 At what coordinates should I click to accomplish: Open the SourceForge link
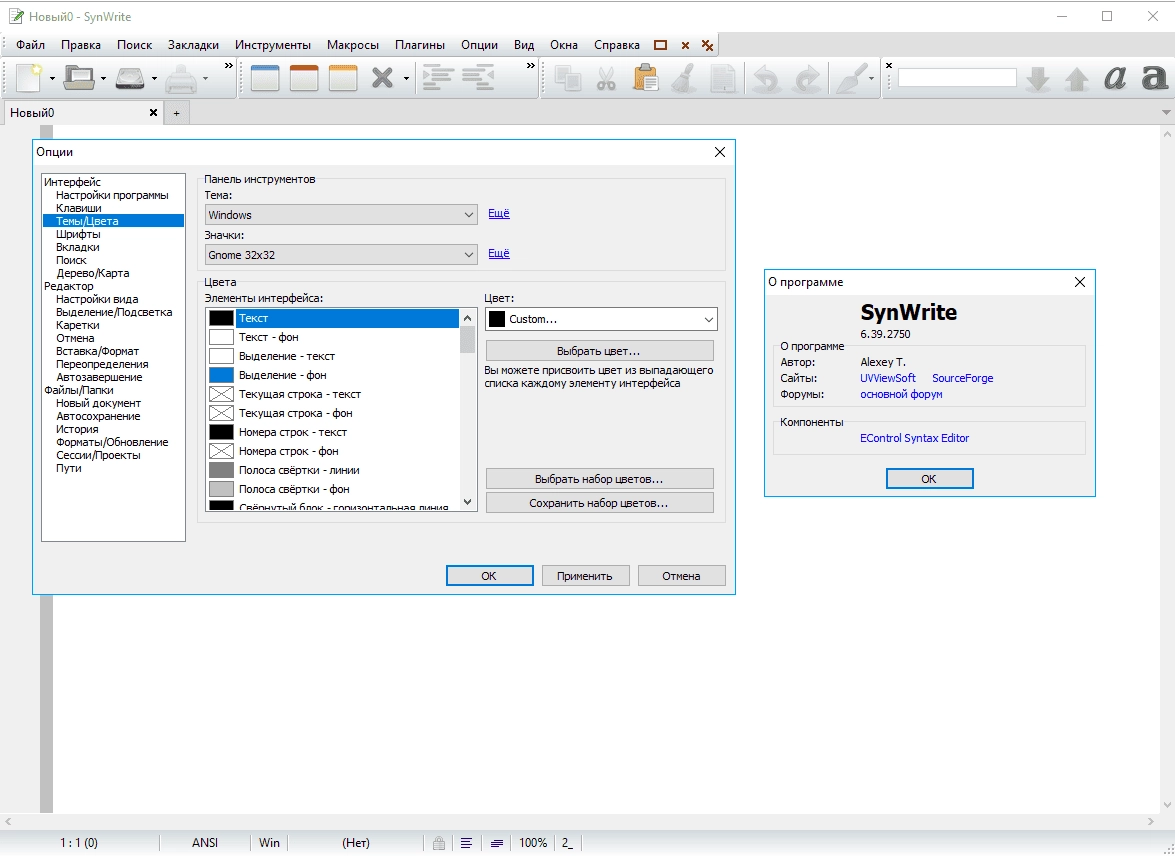[x=962, y=379]
